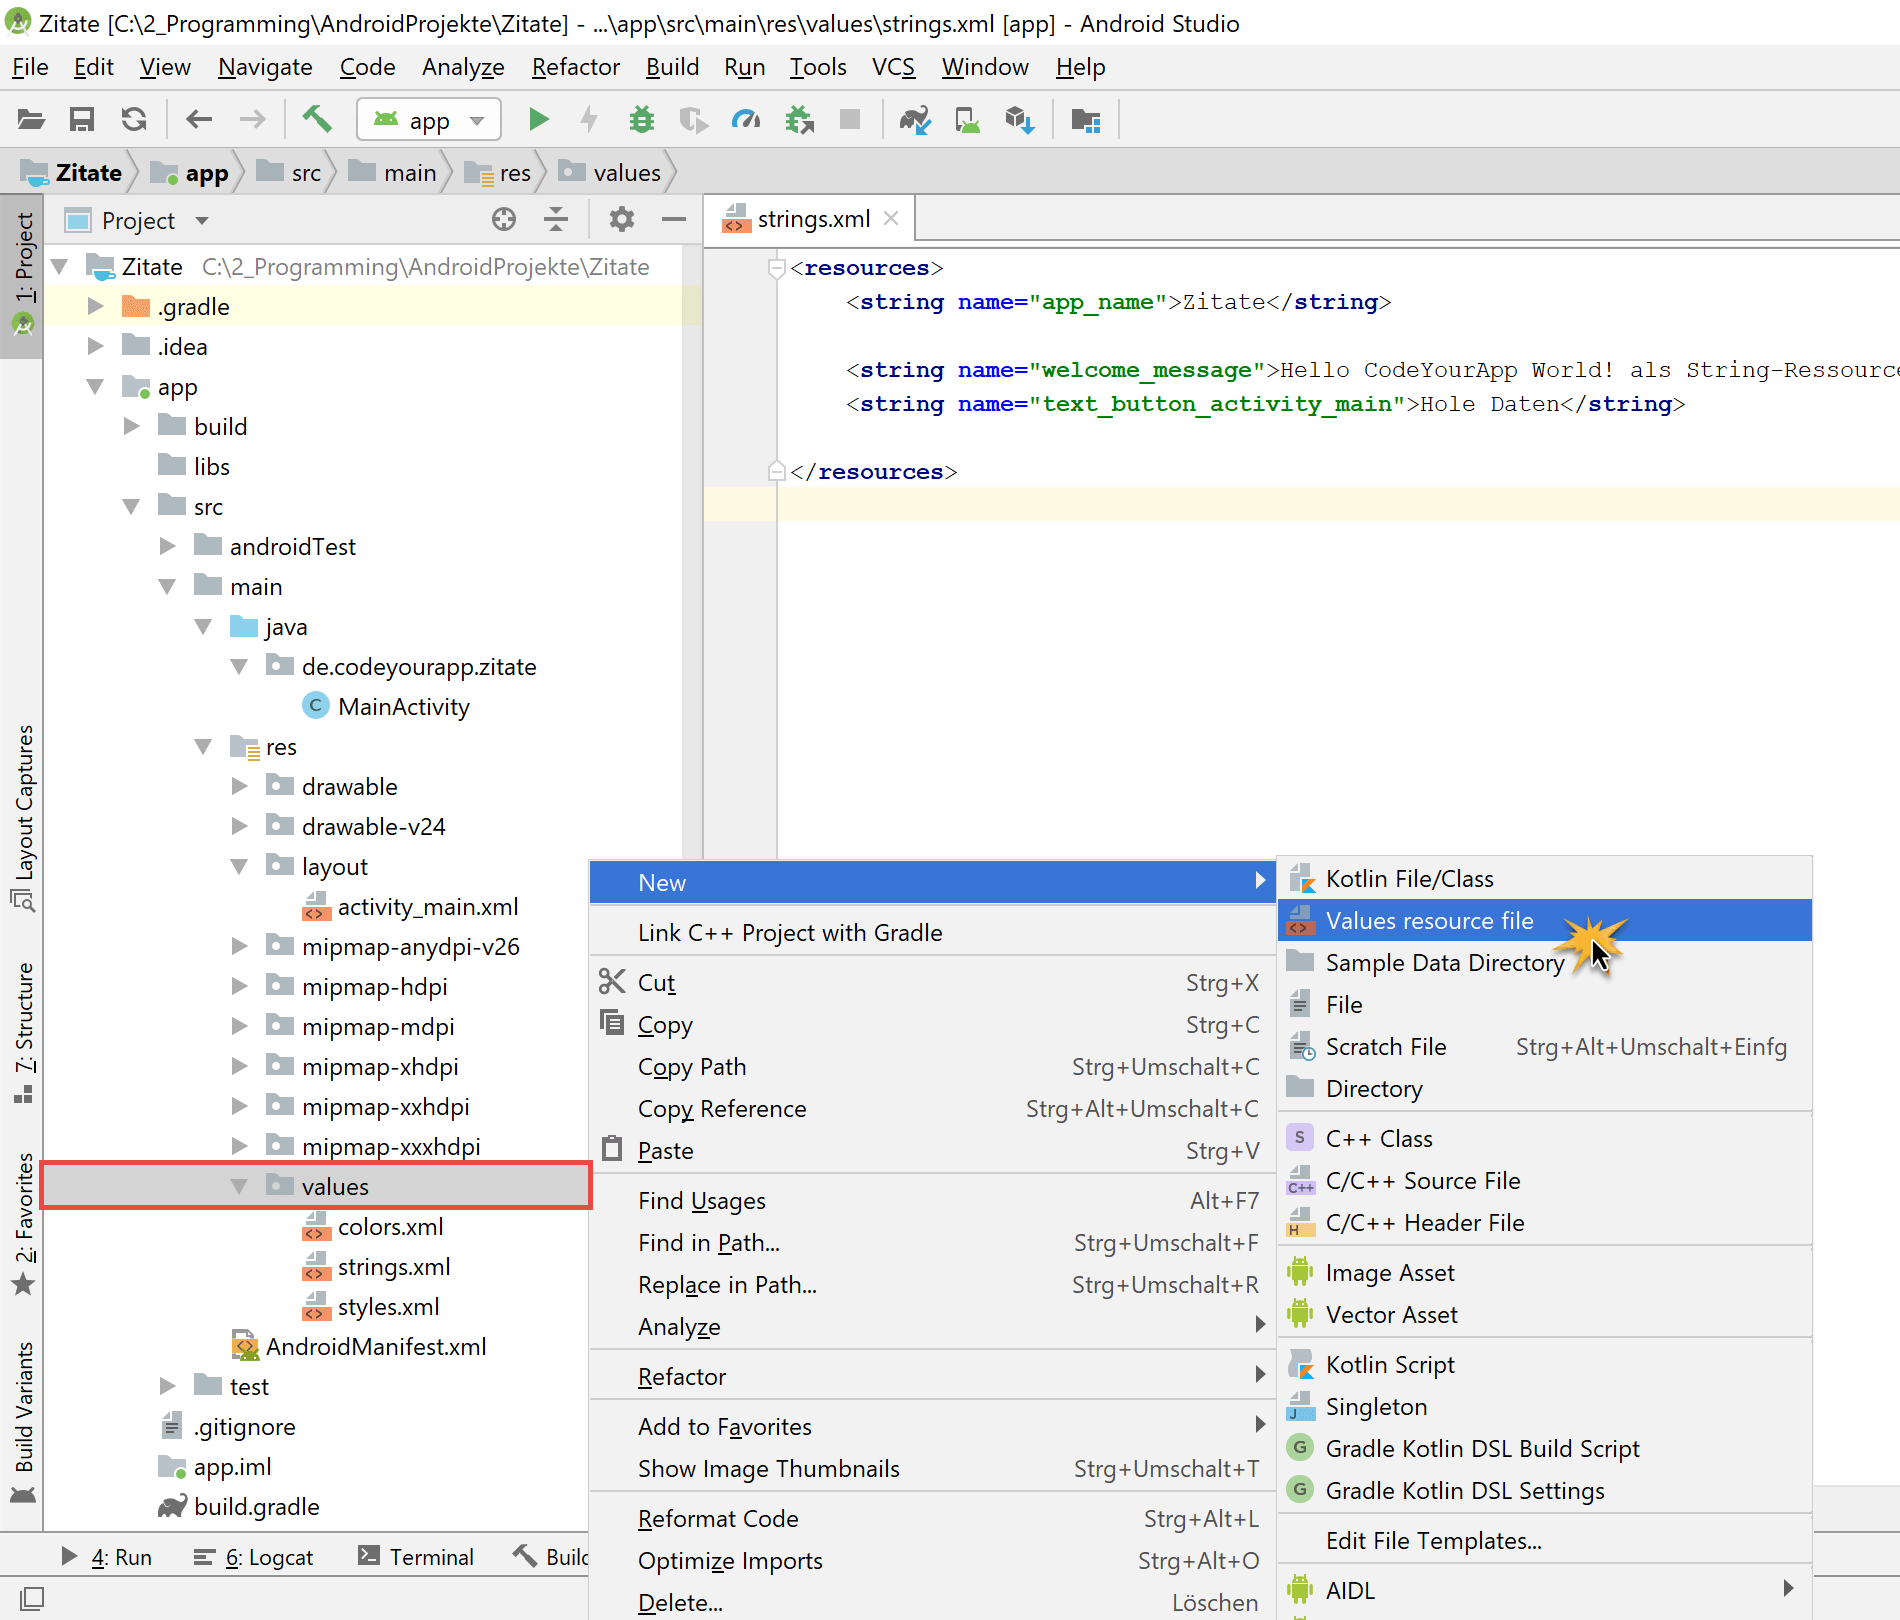Select Kotlin File/Class in New submenu

tap(1544, 878)
